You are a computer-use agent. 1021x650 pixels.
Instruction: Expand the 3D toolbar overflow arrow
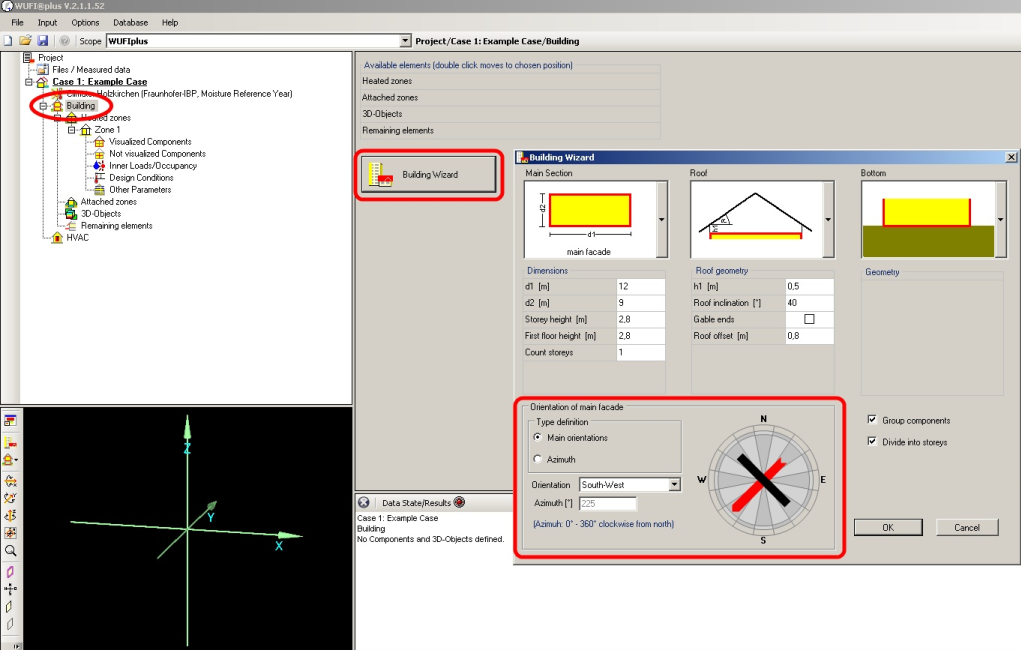(16, 646)
